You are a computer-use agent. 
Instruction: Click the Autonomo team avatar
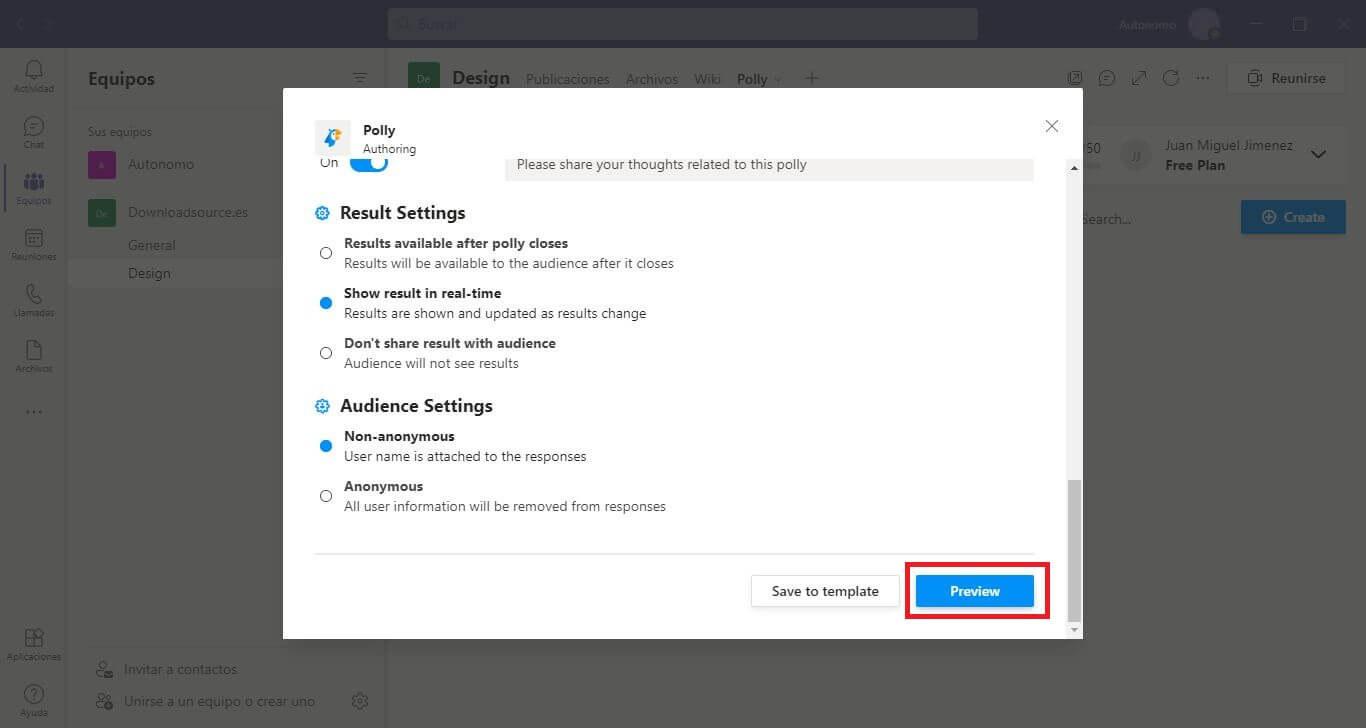102,164
